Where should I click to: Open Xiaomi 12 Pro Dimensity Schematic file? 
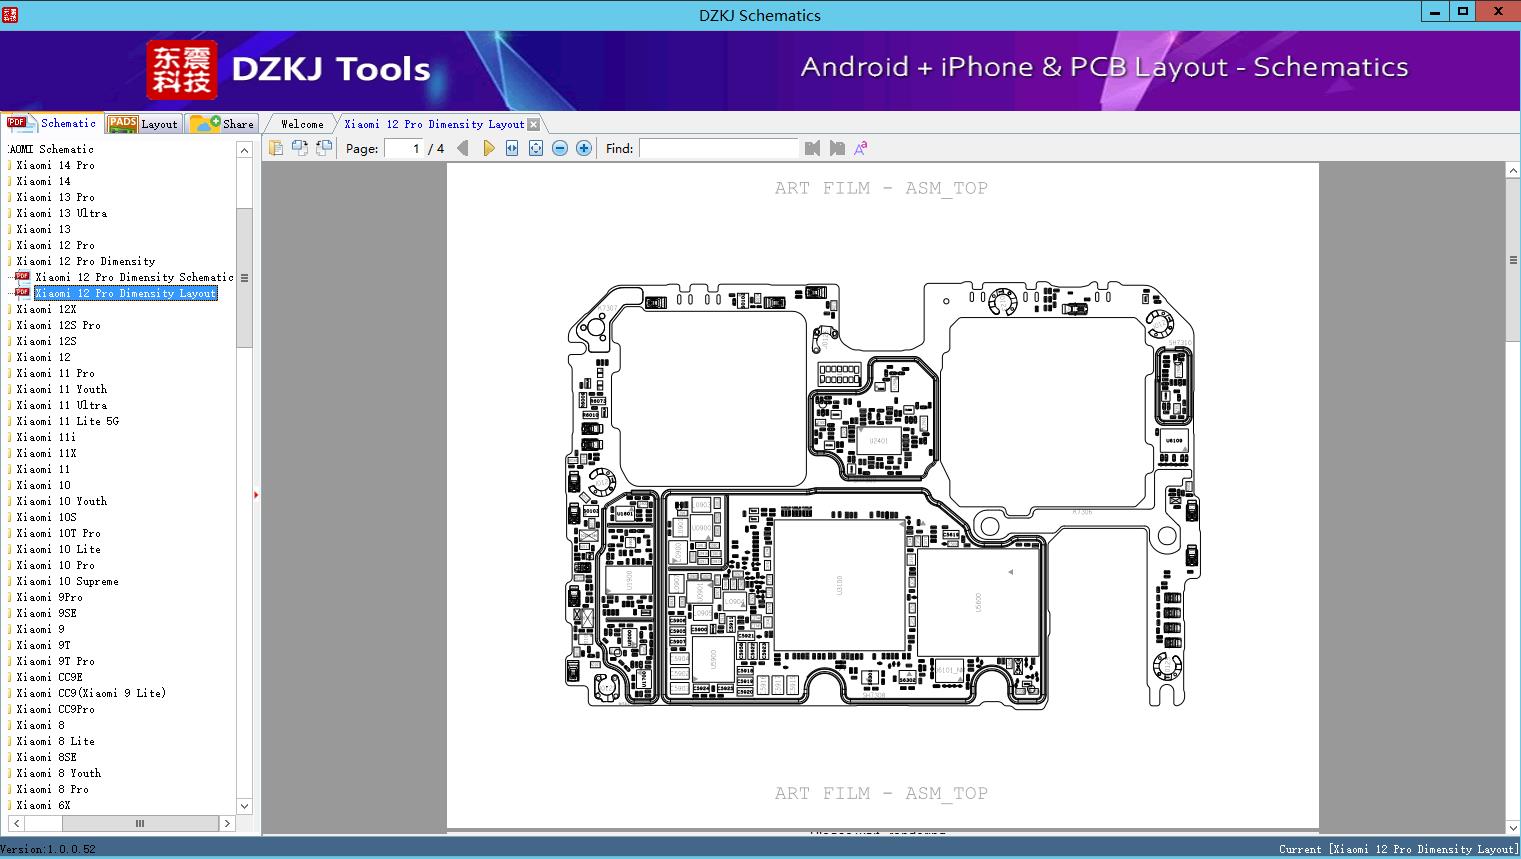pos(134,277)
